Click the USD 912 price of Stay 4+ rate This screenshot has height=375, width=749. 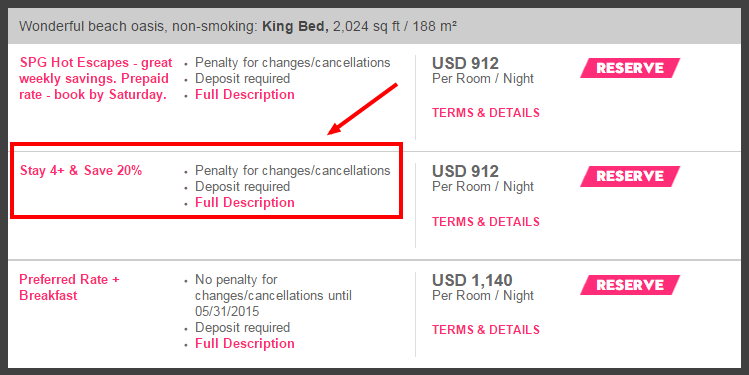(465, 171)
